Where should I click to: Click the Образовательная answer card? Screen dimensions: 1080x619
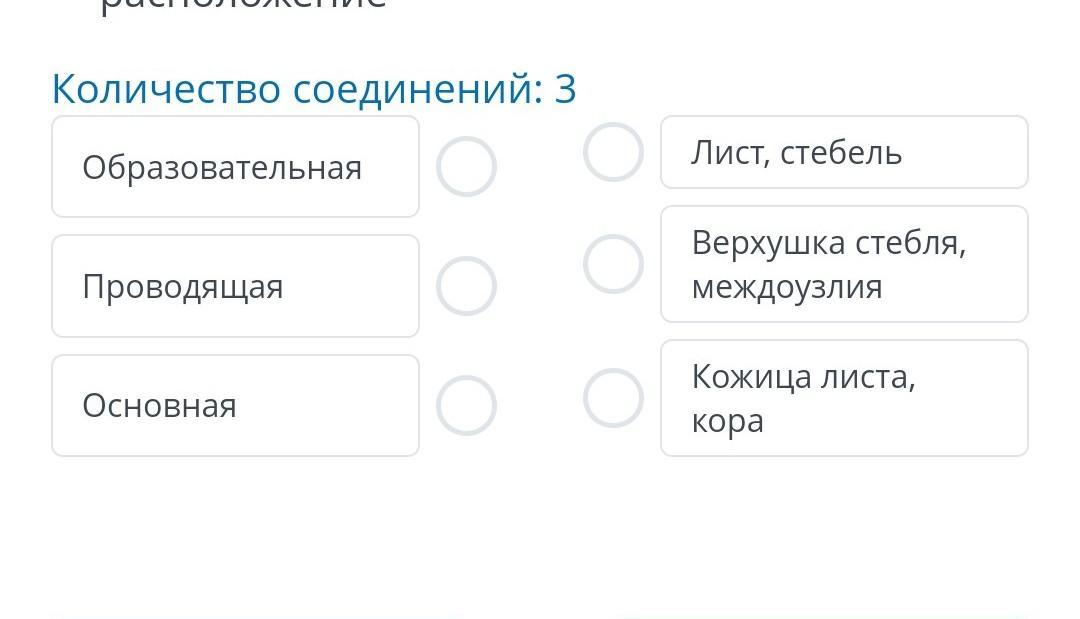pyautogui.click(x=235, y=167)
